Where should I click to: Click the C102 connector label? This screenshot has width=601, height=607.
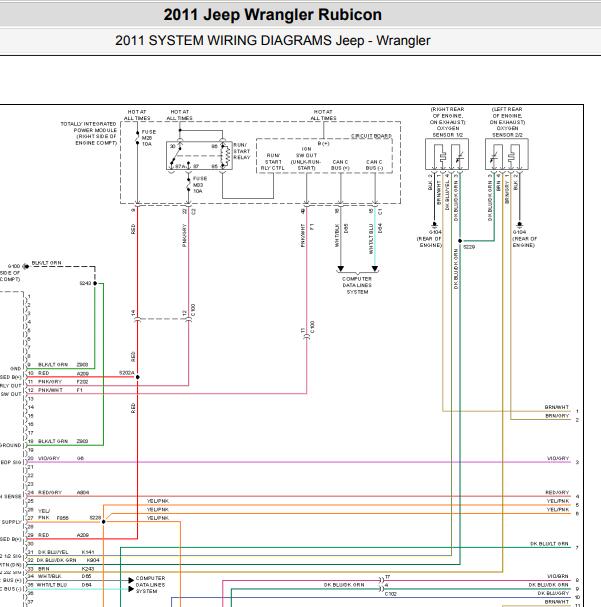coord(390,594)
